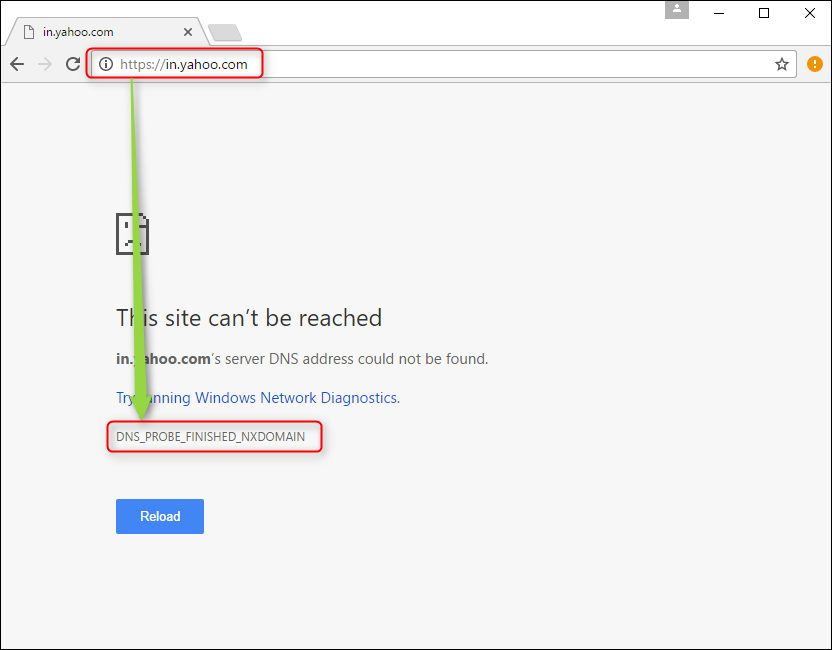This screenshot has height=650, width=832.
Task: Open site information icon in address bar
Action: tap(106, 64)
